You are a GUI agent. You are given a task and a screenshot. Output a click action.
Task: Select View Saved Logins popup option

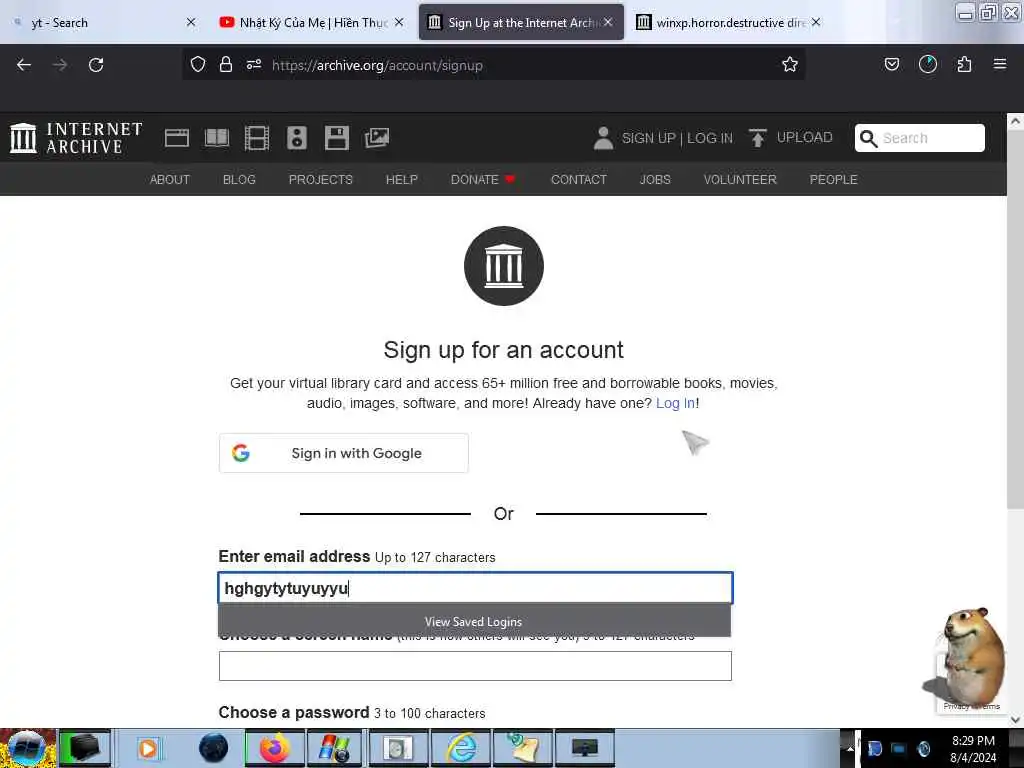point(474,622)
